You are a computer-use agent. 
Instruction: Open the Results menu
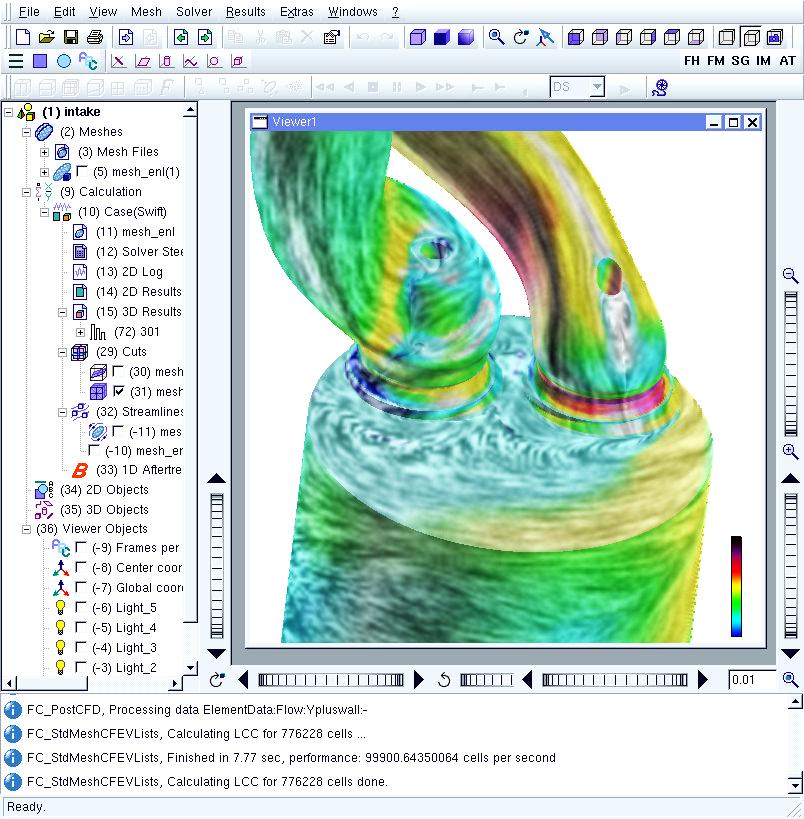245,12
